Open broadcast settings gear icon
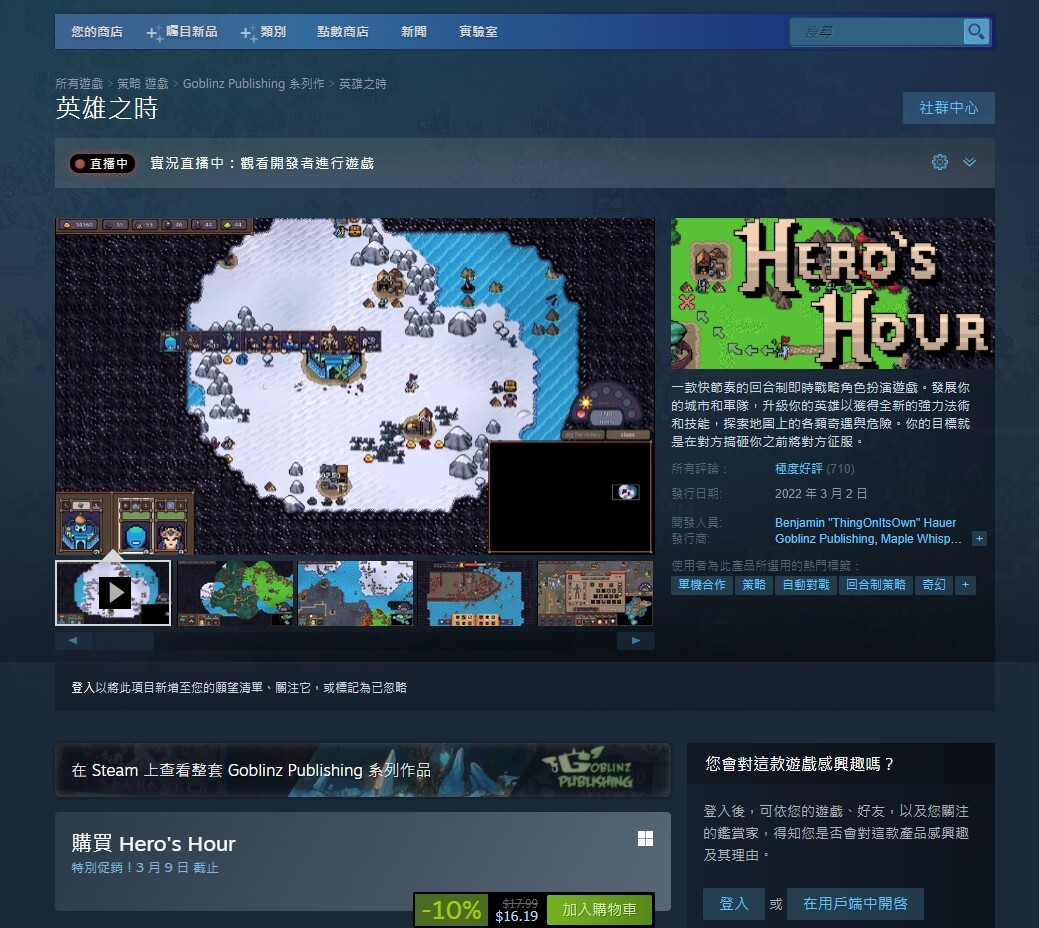 pos(940,162)
